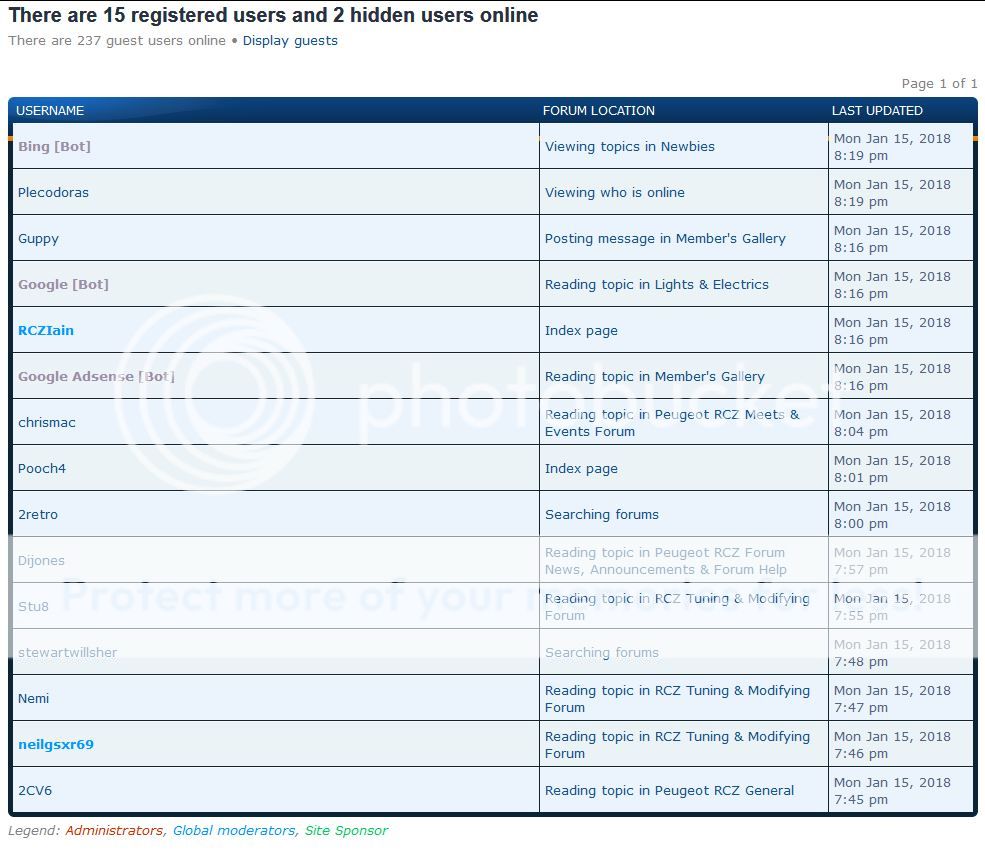Sort by Forum Location column header
Viewport: 985px width, 862px height.
599,111
